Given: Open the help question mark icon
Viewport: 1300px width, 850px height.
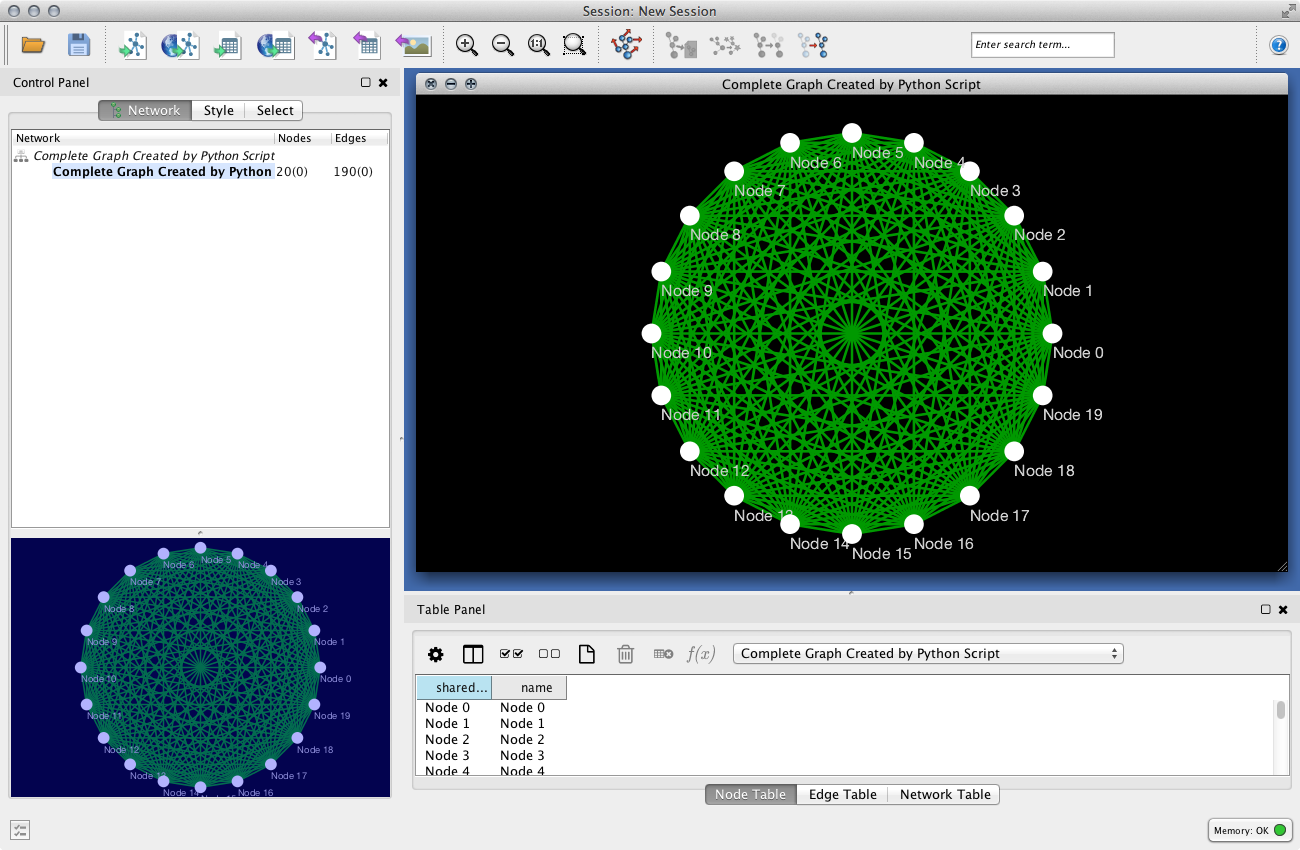Looking at the screenshot, I should click(1278, 45).
